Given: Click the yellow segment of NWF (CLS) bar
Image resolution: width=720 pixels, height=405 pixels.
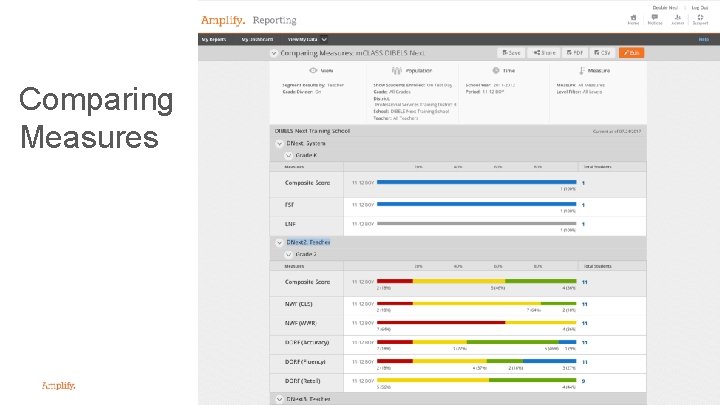Looking at the screenshot, I should (x=477, y=304).
